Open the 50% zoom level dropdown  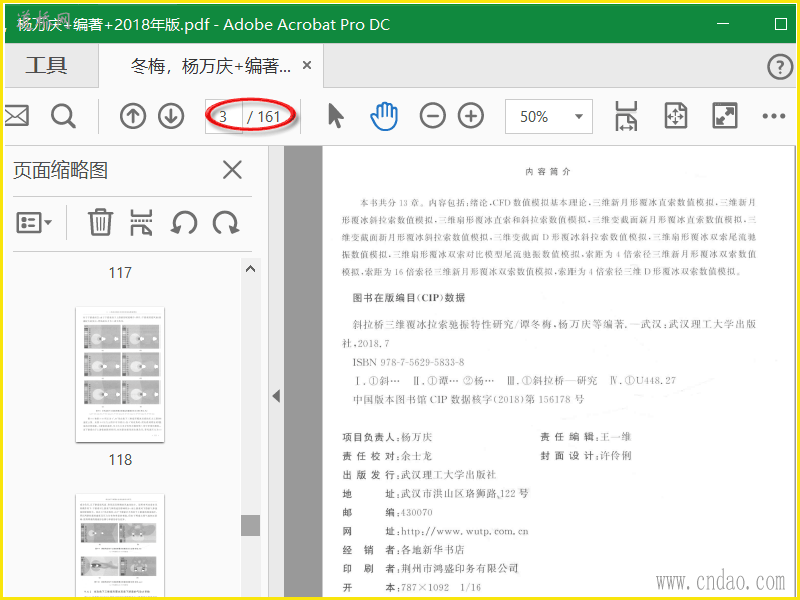point(549,116)
